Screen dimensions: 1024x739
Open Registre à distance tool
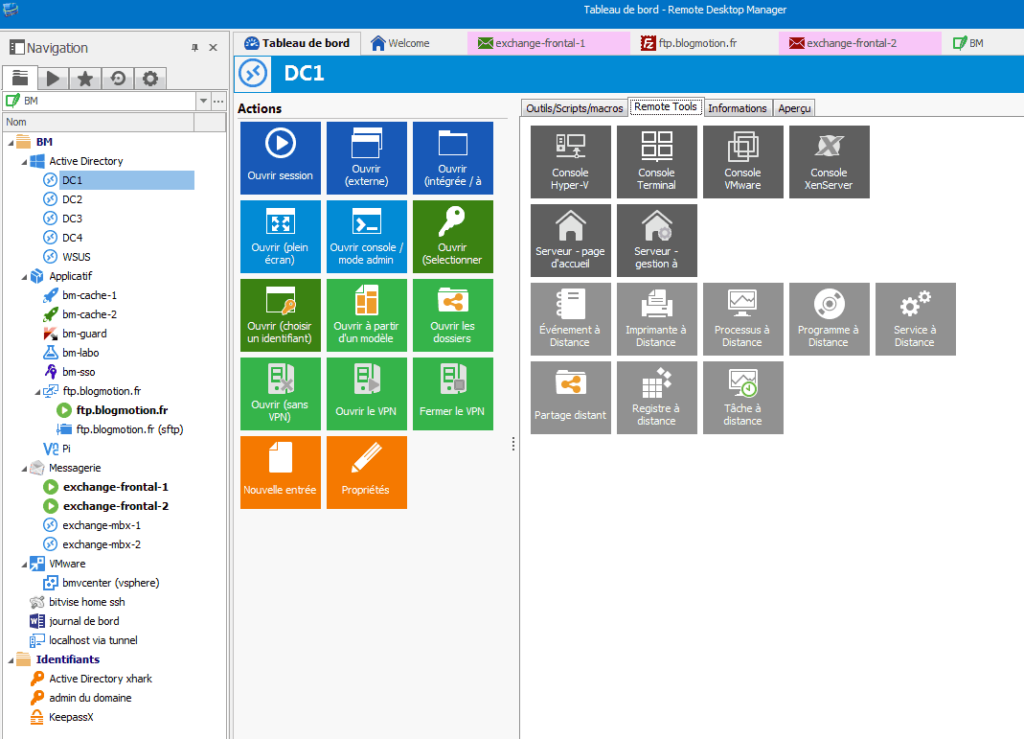(657, 397)
